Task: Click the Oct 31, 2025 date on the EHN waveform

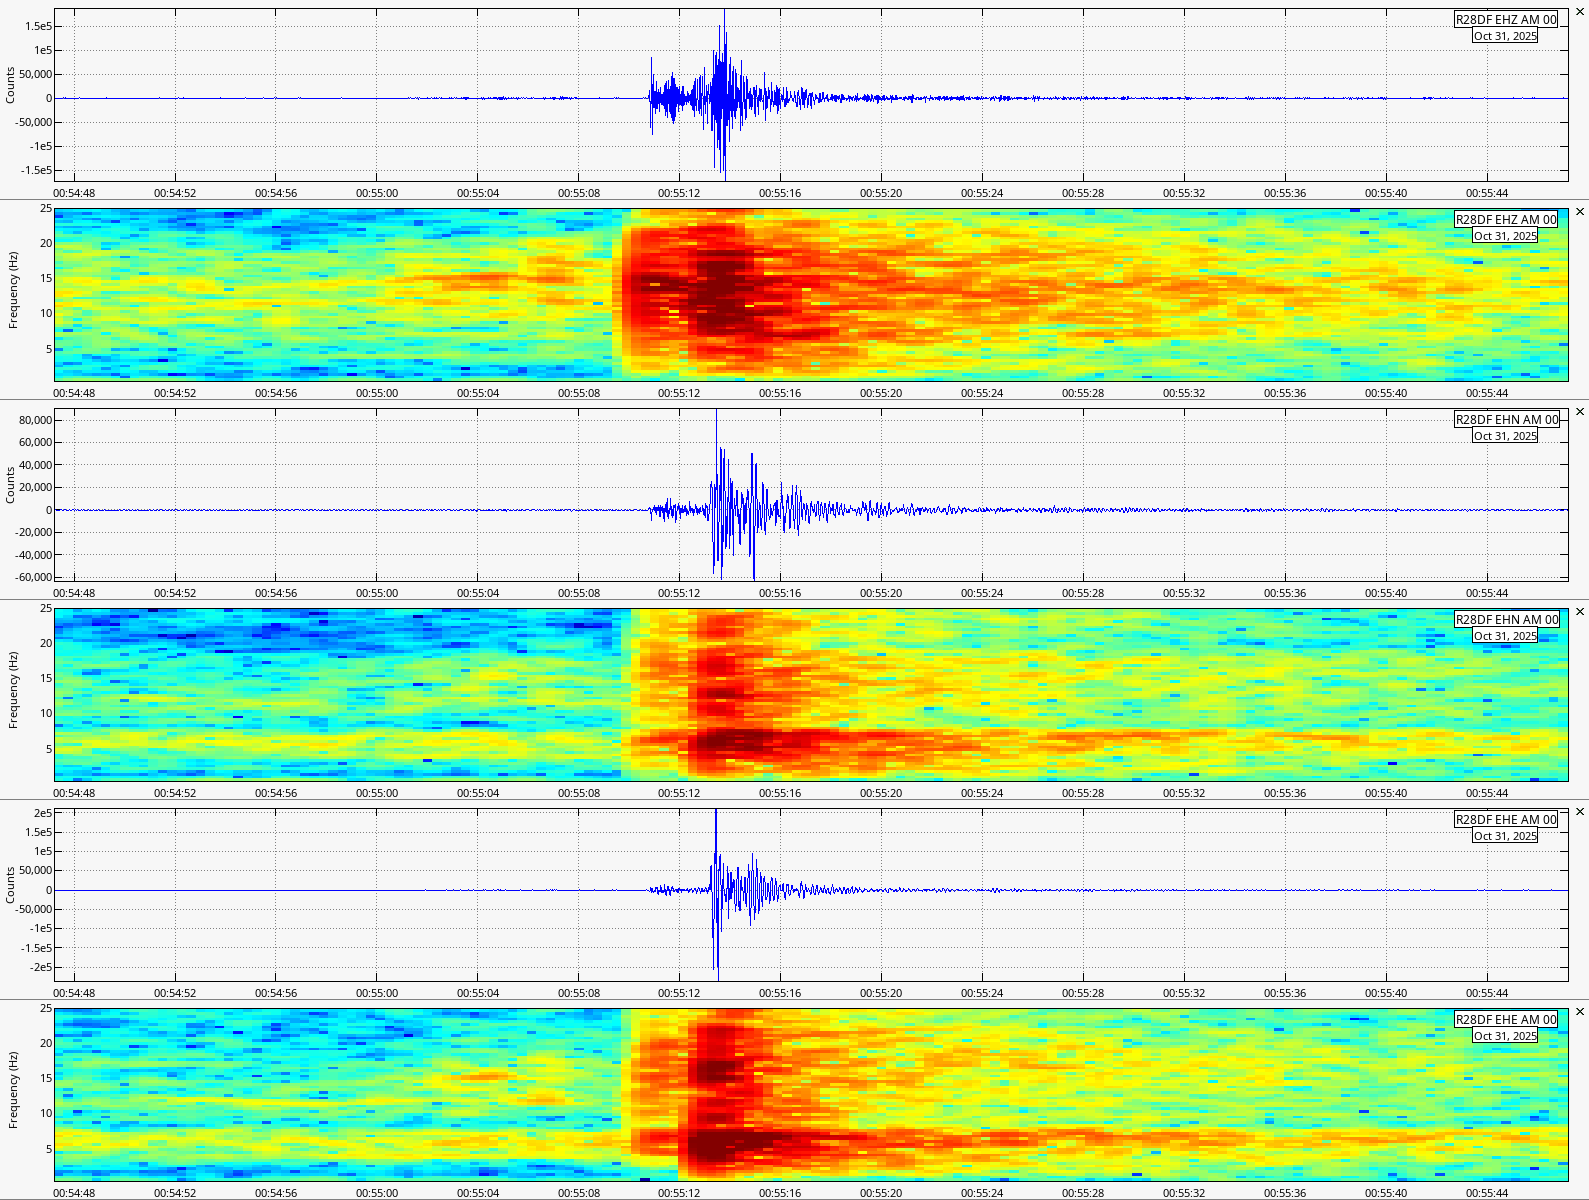Action: [x=1505, y=436]
